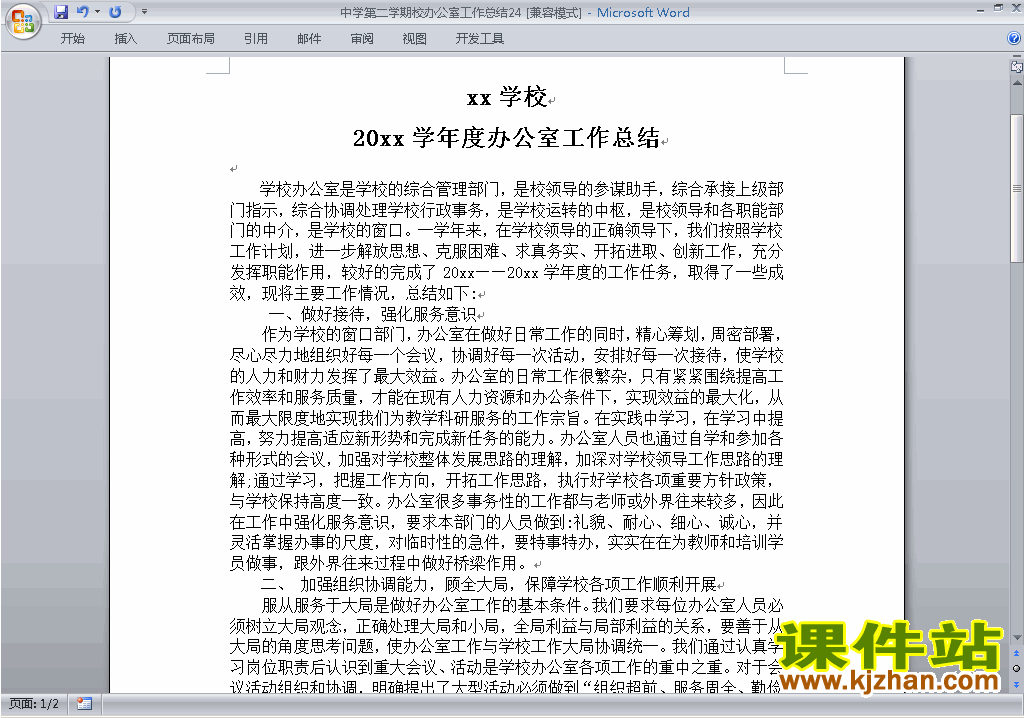The width and height of the screenshot is (1024, 718).
Task: Click the vertical scrollbar thumb
Action: [1017, 188]
